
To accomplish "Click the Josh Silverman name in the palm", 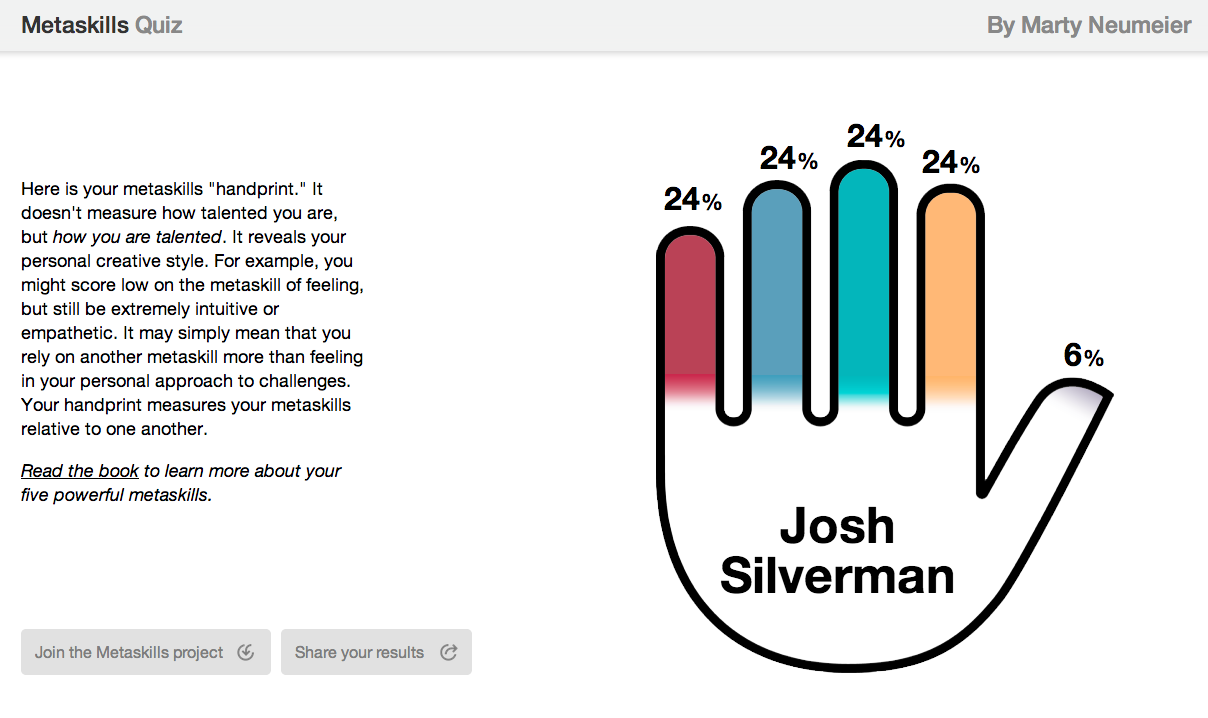I will [837, 551].
